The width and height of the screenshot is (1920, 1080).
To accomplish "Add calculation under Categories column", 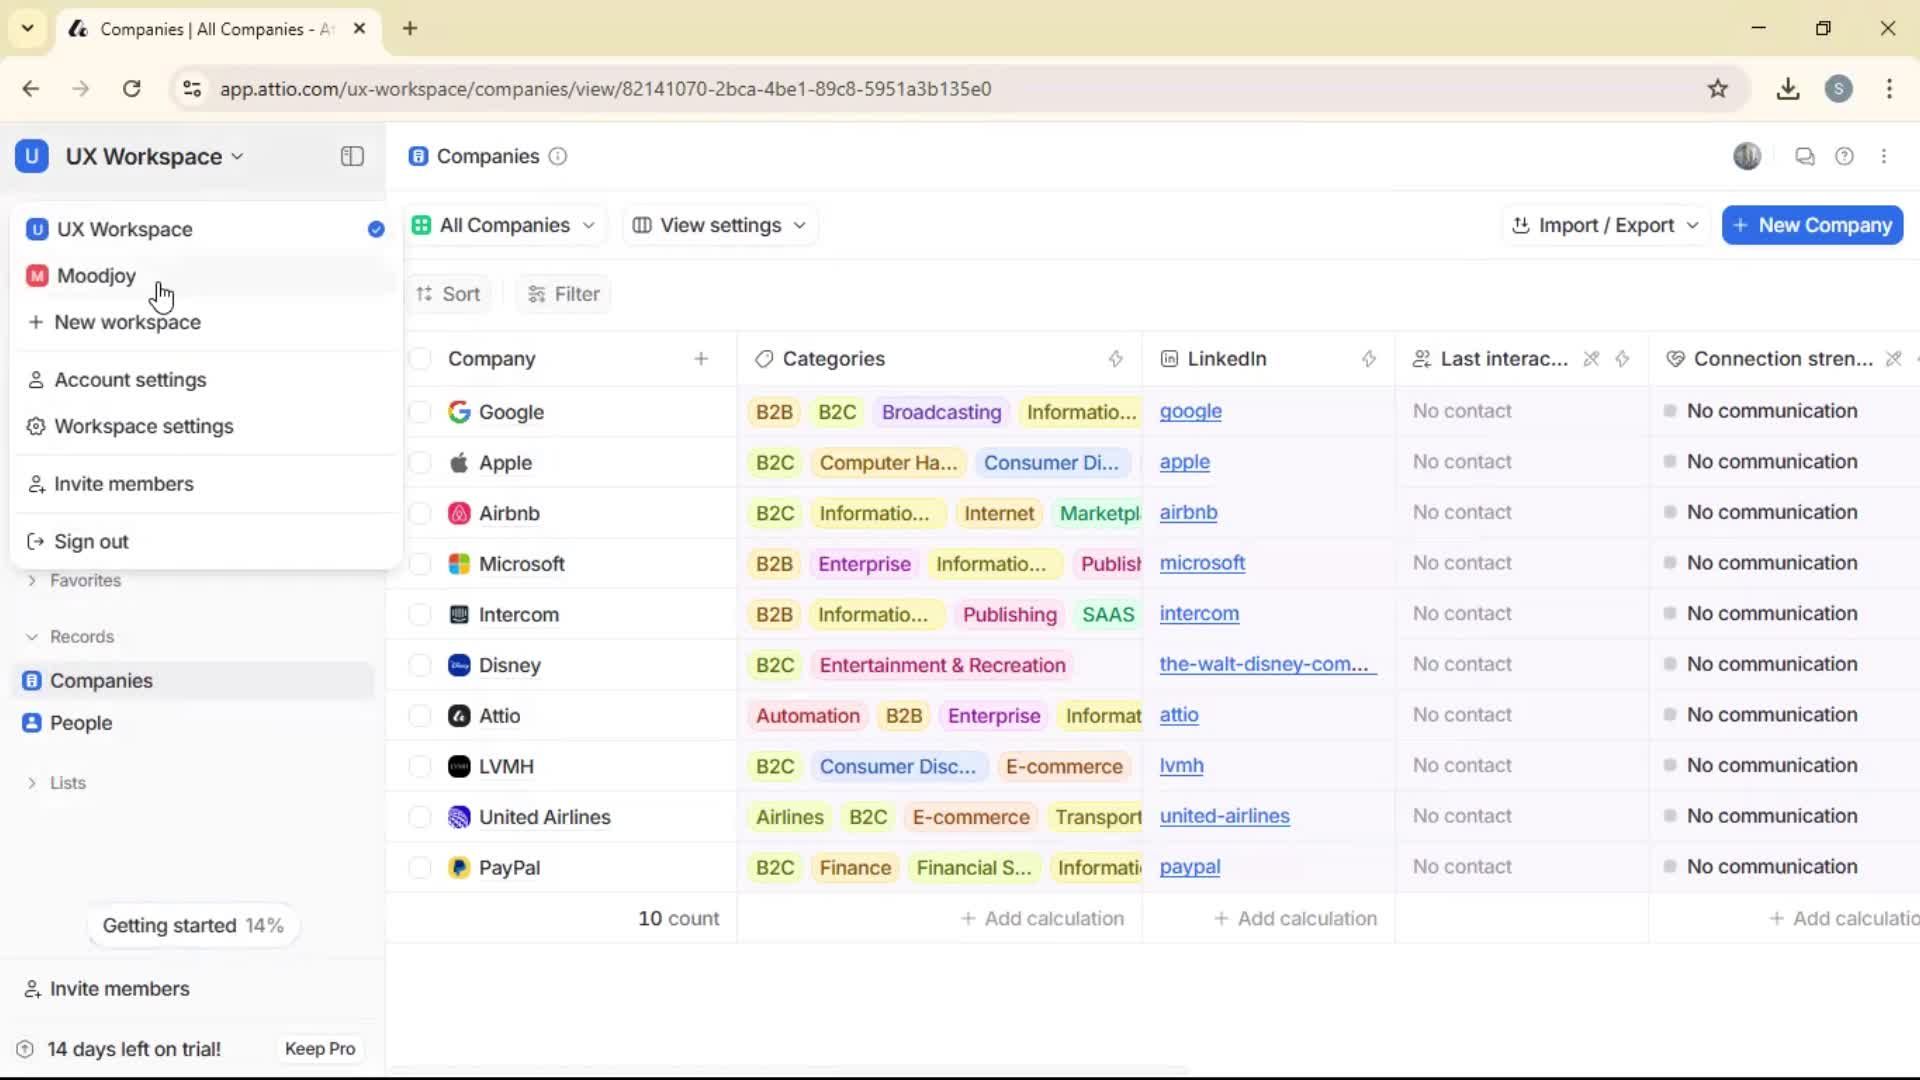I will tap(1042, 918).
